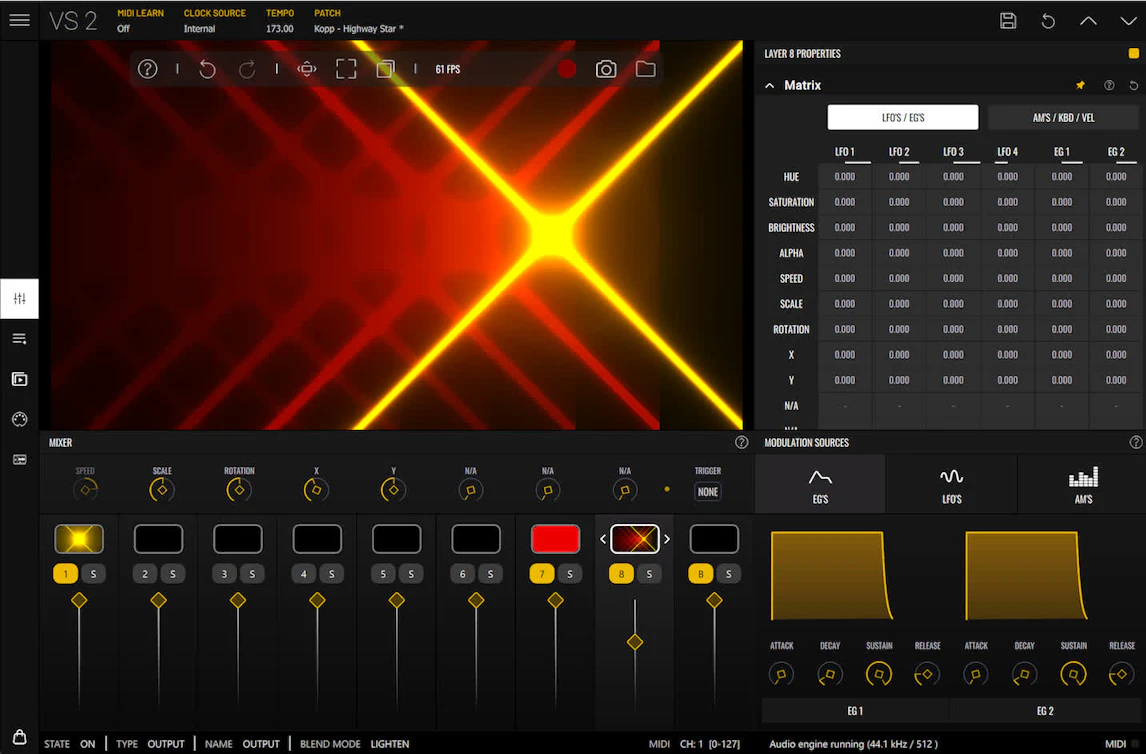Click the undo arrow in the preview toolbar
The image size is (1146, 754).
pyautogui.click(x=208, y=69)
